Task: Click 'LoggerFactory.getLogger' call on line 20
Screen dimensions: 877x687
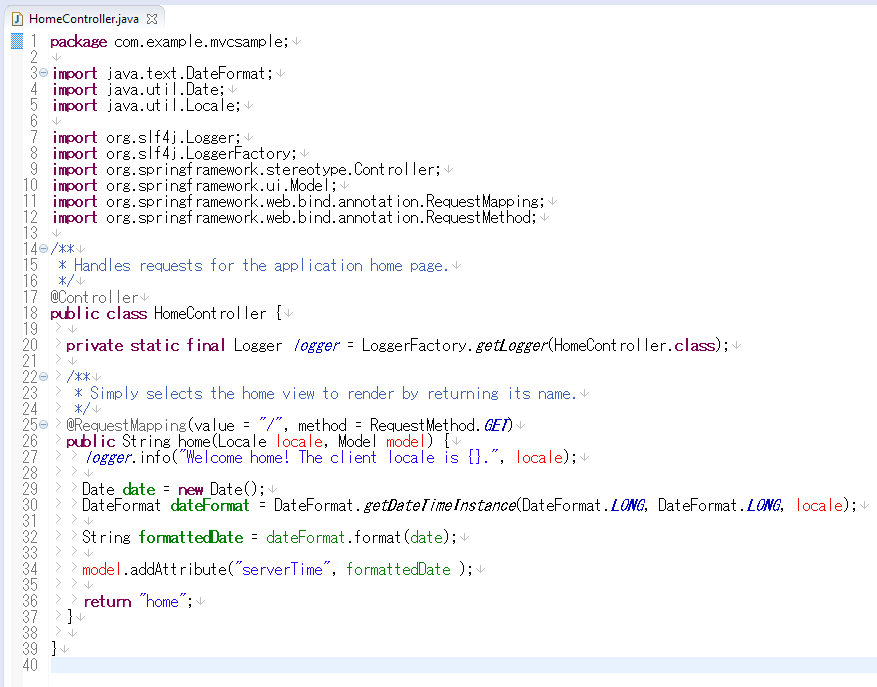Action: tap(454, 345)
